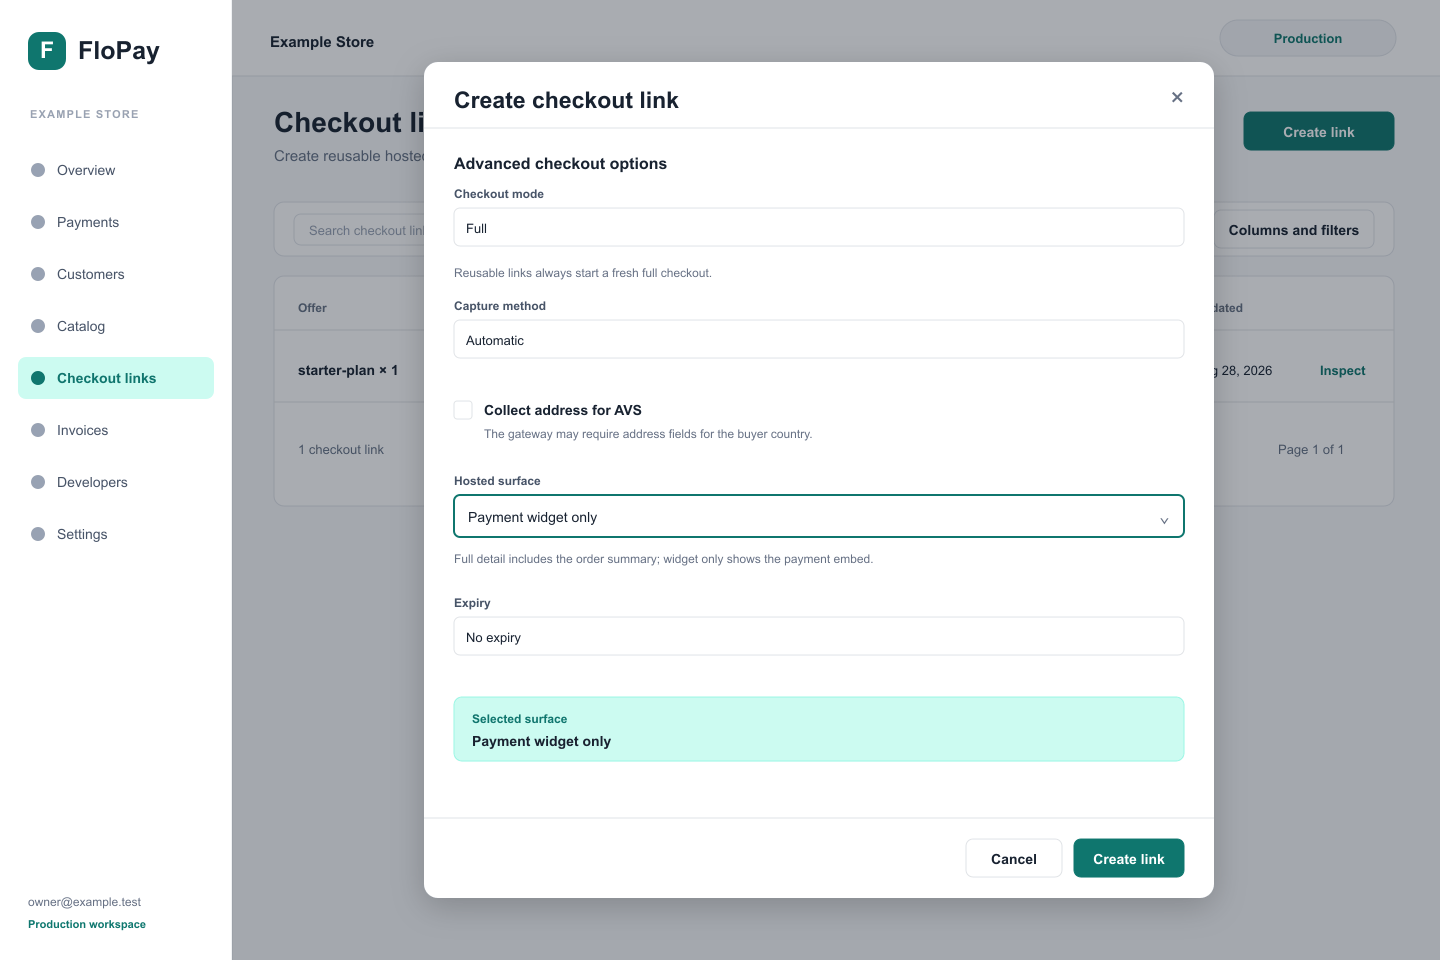This screenshot has width=1440, height=960.
Task: Expand the Hosted surface dropdown
Action: point(819,516)
